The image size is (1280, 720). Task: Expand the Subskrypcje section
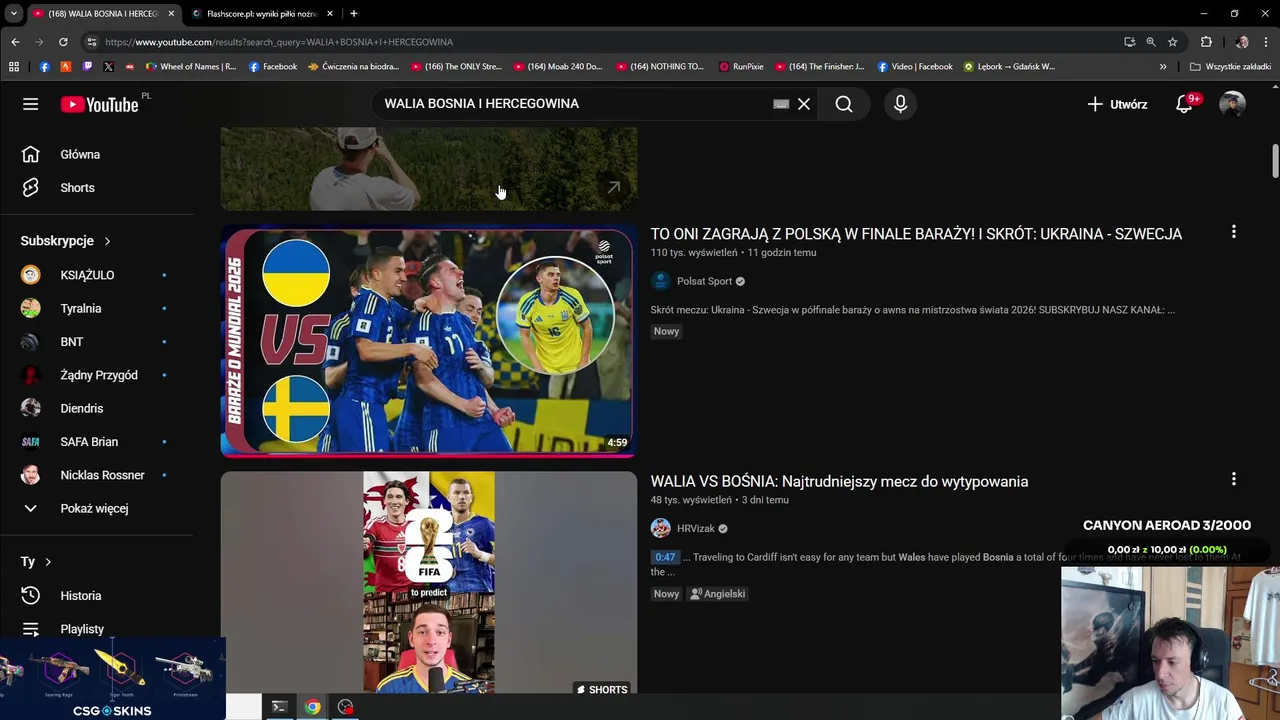coord(66,241)
